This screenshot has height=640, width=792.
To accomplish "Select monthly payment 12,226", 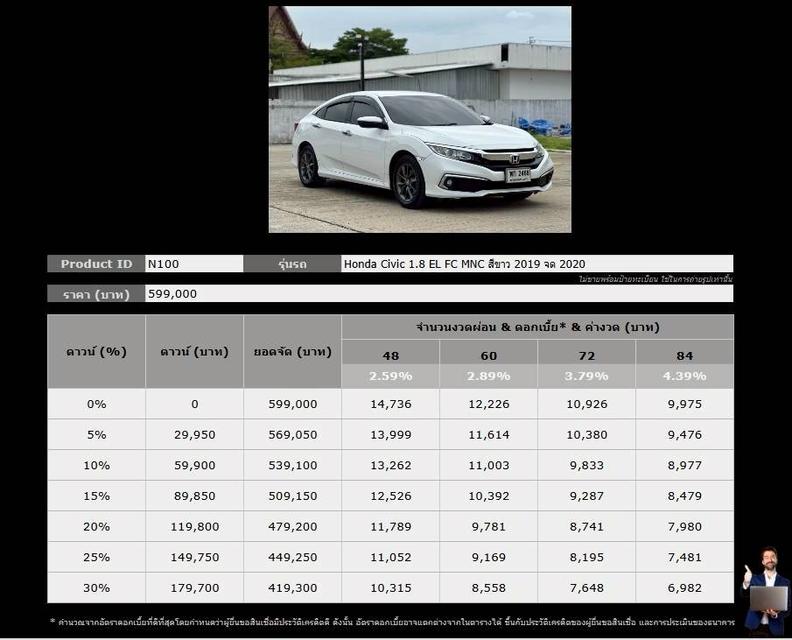I will tap(488, 404).
